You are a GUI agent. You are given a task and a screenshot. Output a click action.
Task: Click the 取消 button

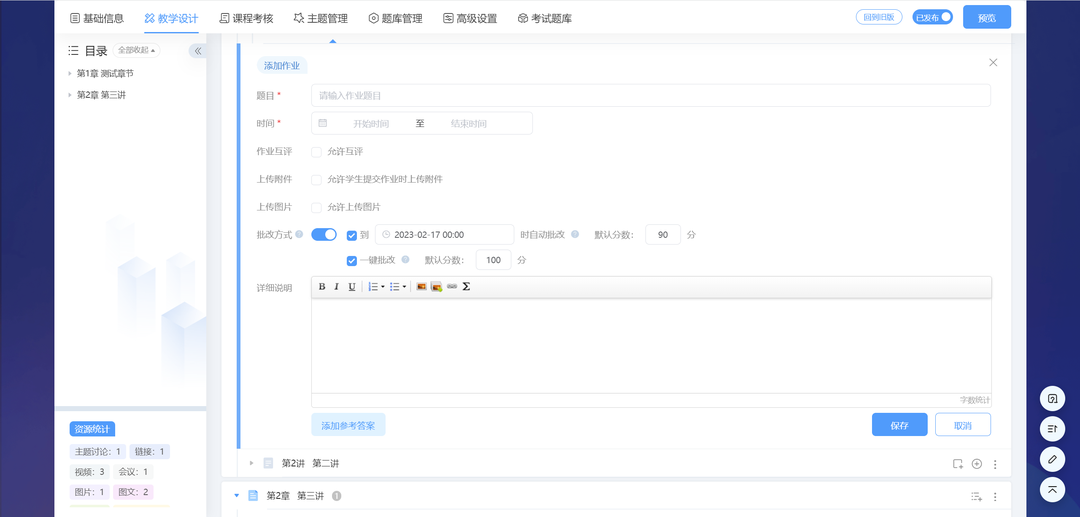[x=963, y=425]
